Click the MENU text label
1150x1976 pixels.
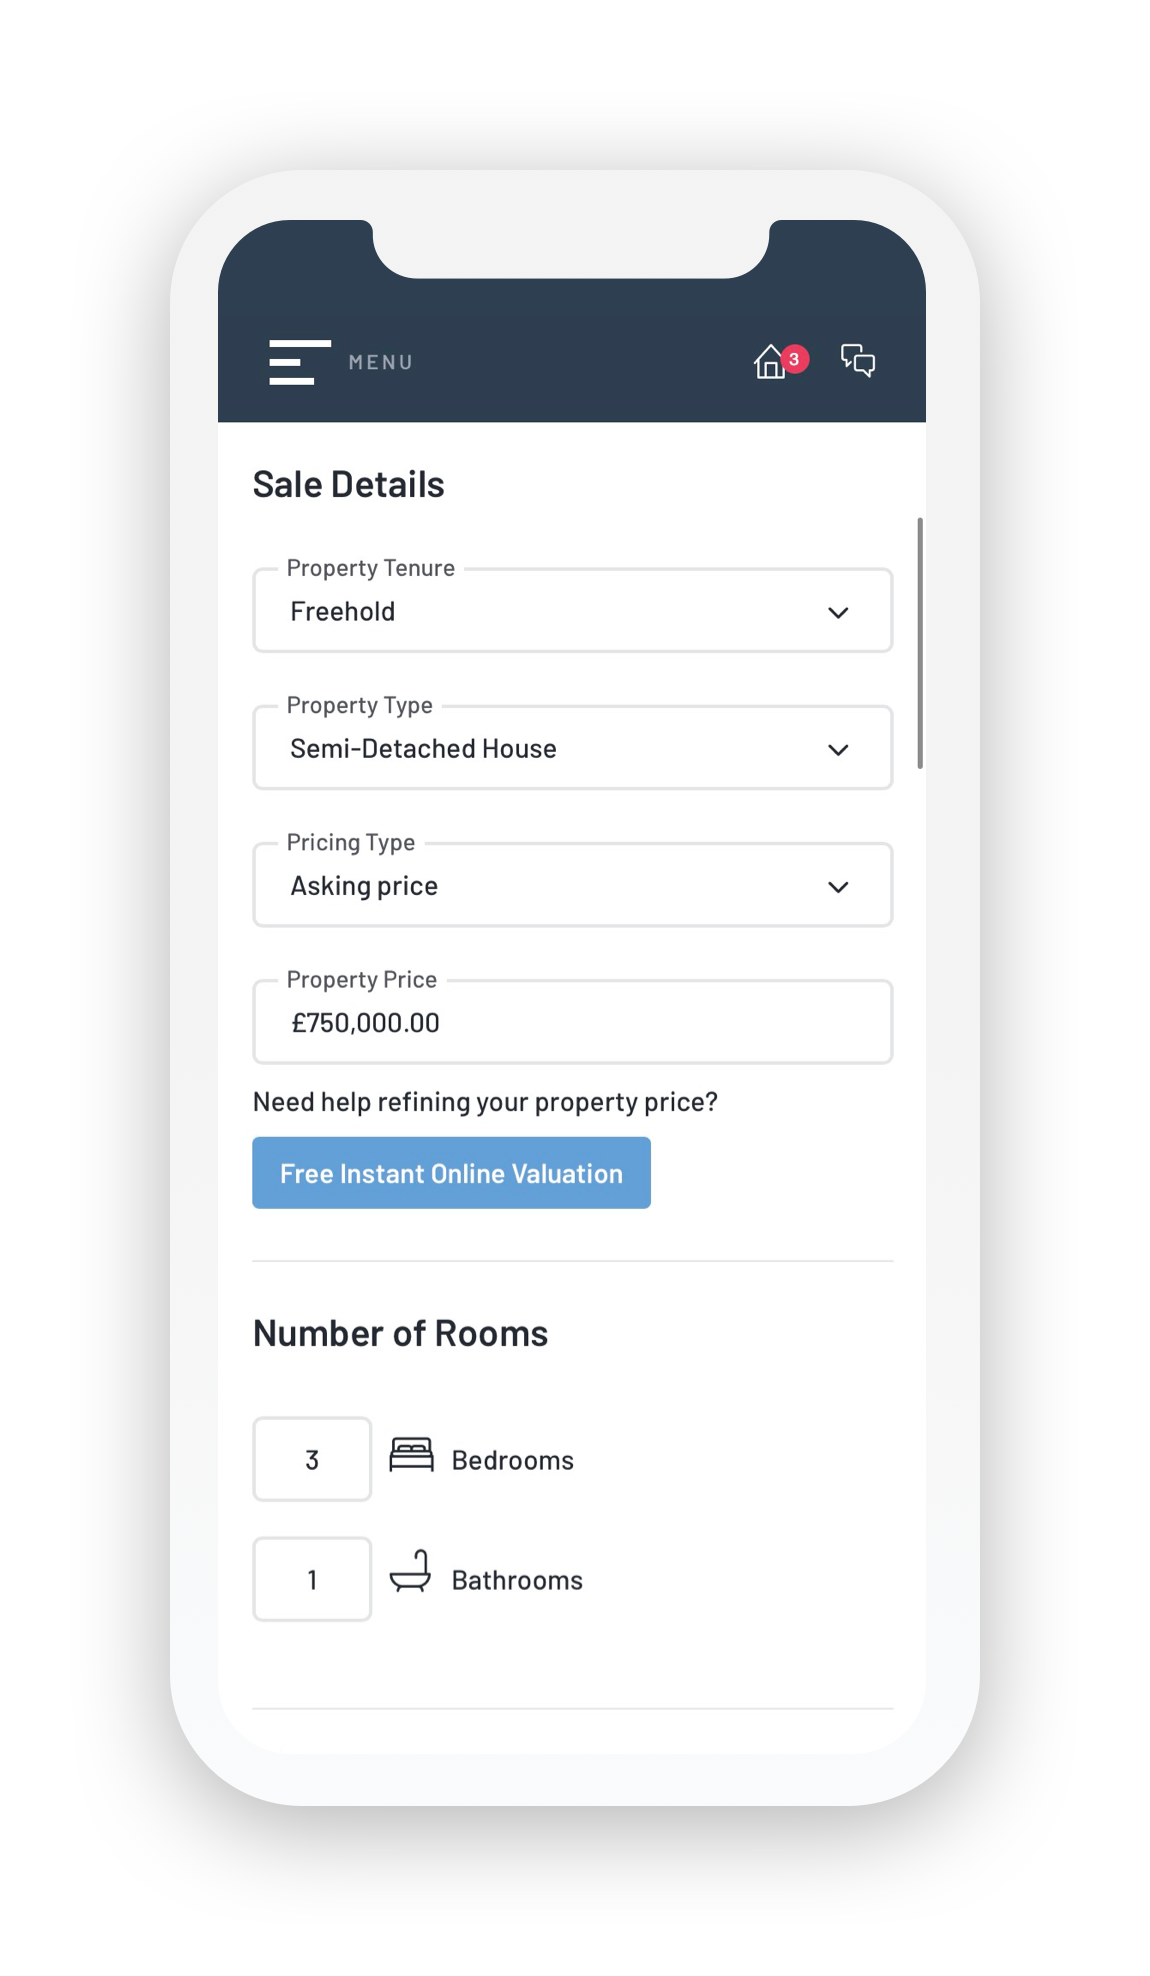click(381, 362)
